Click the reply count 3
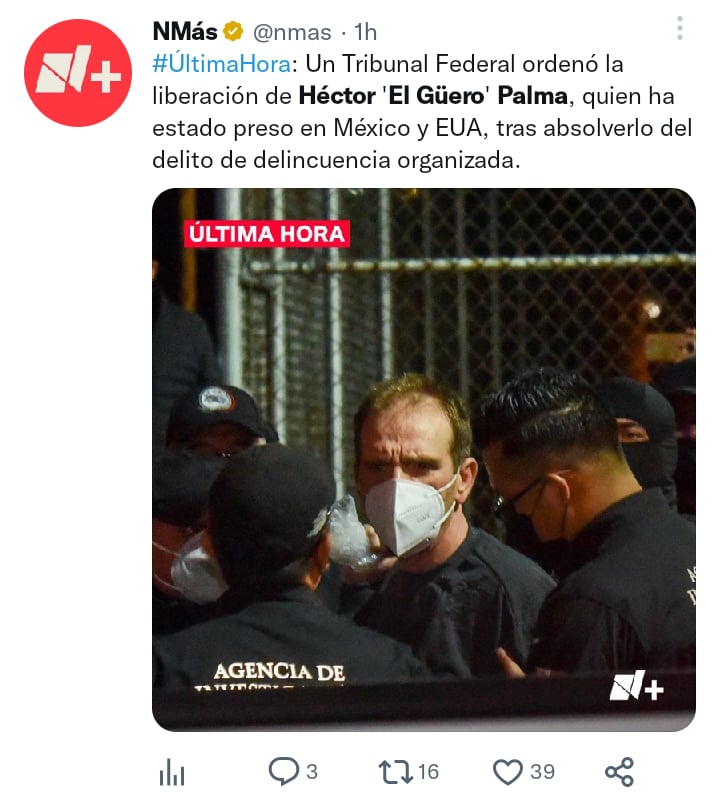 click(x=312, y=772)
